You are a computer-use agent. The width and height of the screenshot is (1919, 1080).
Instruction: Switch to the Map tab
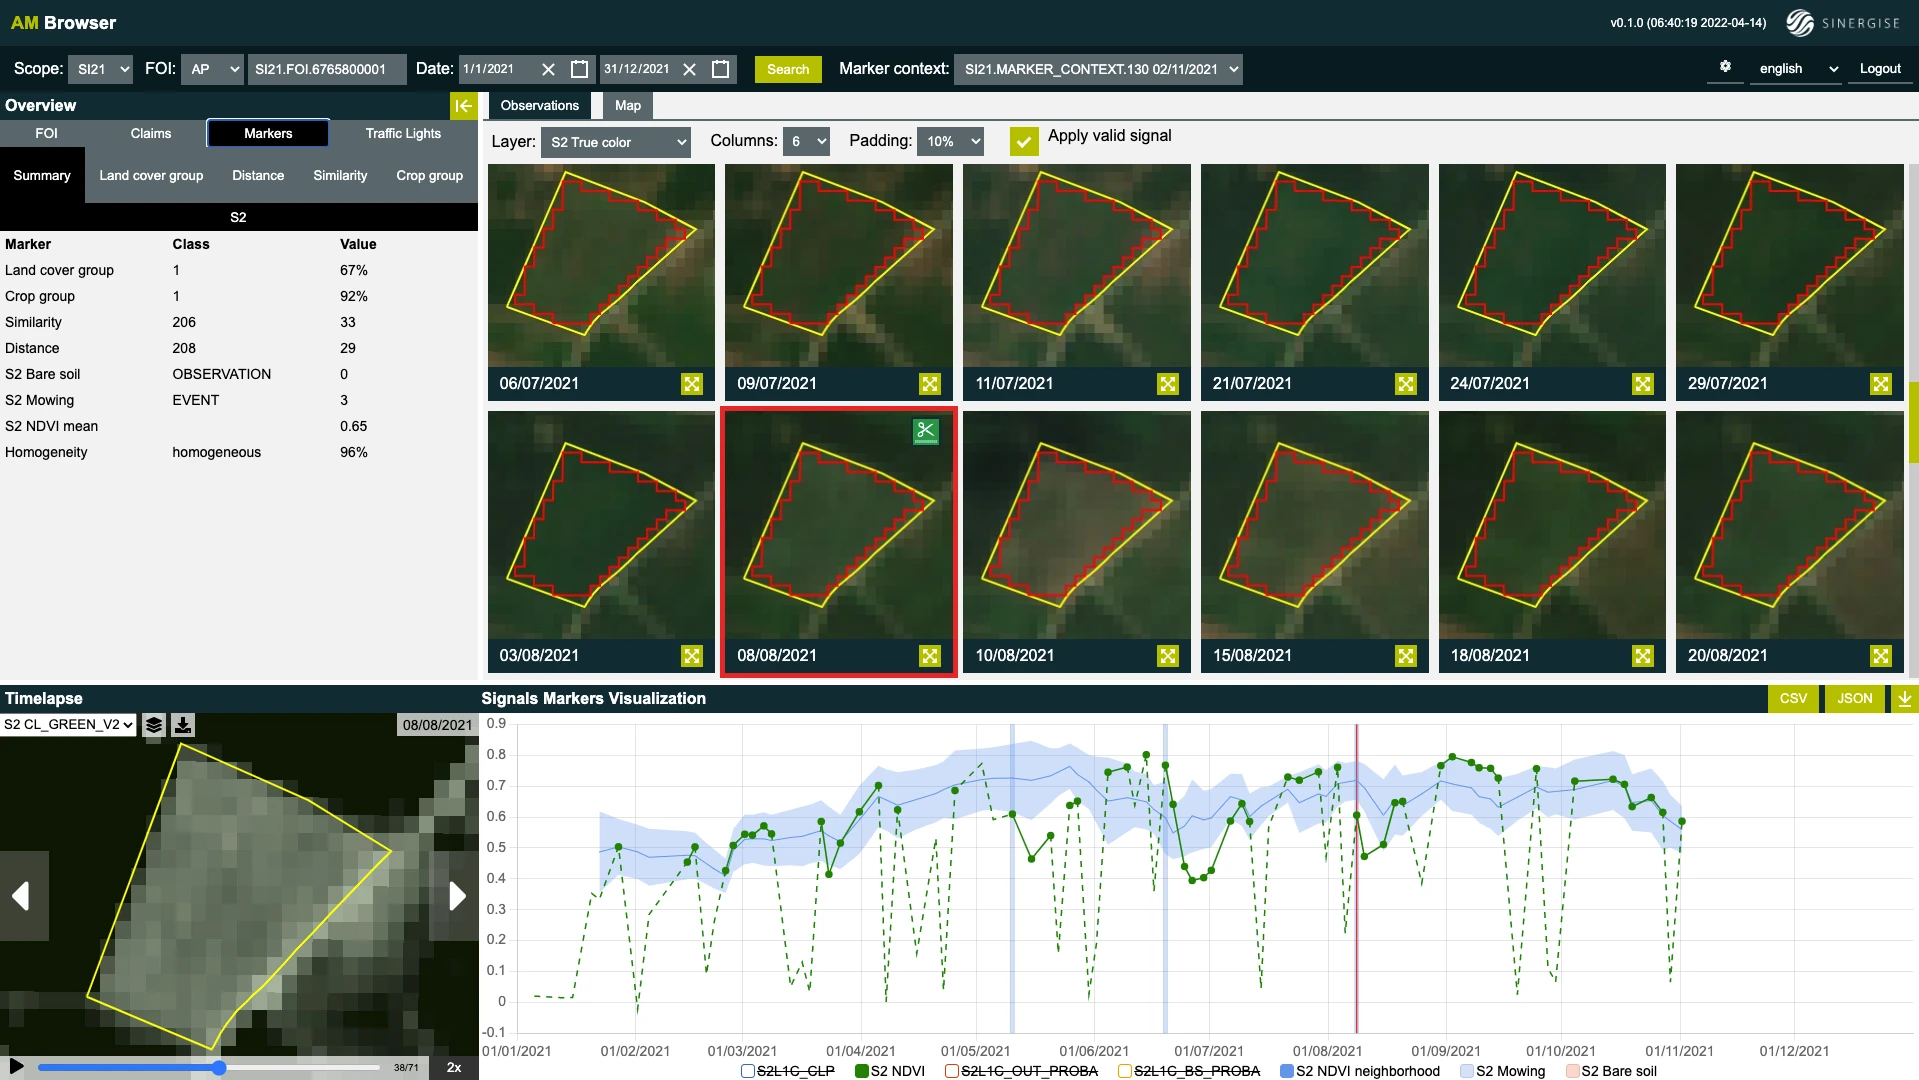627,106
